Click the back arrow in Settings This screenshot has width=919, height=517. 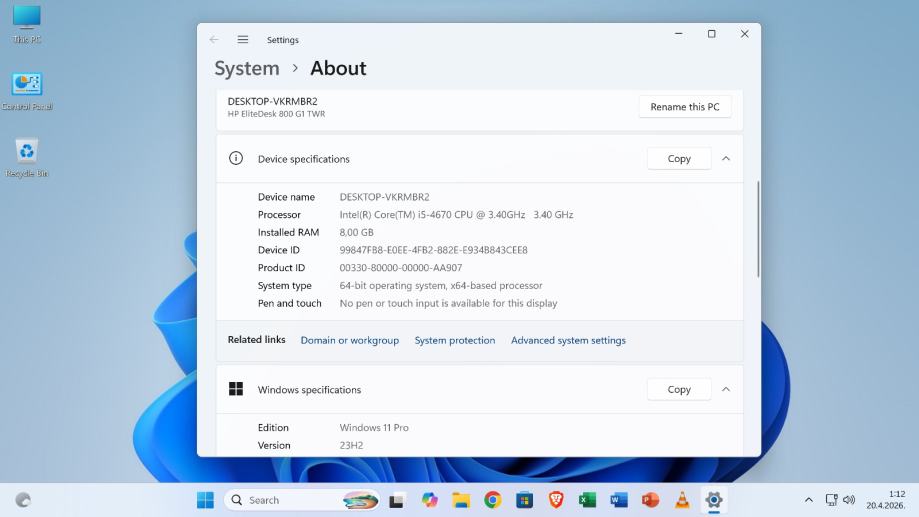tap(214, 40)
